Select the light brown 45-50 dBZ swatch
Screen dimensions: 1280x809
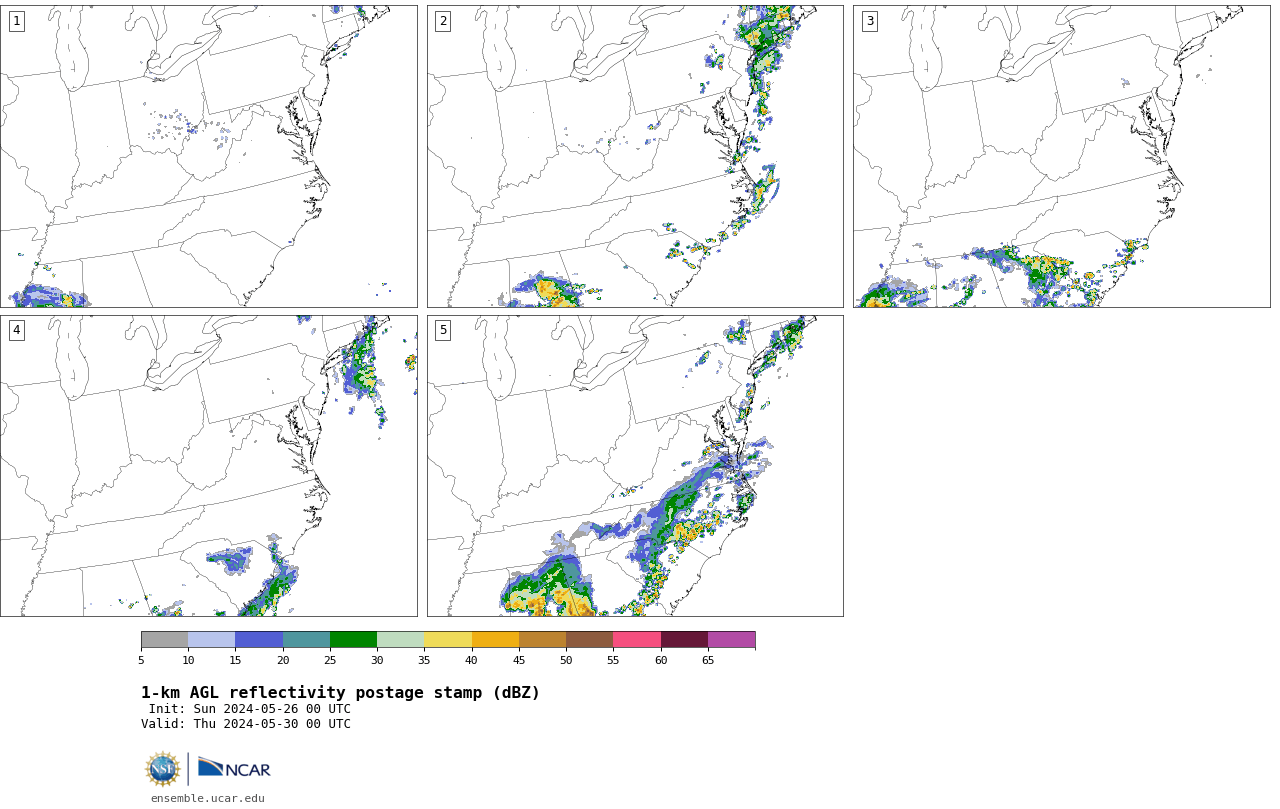(542, 640)
